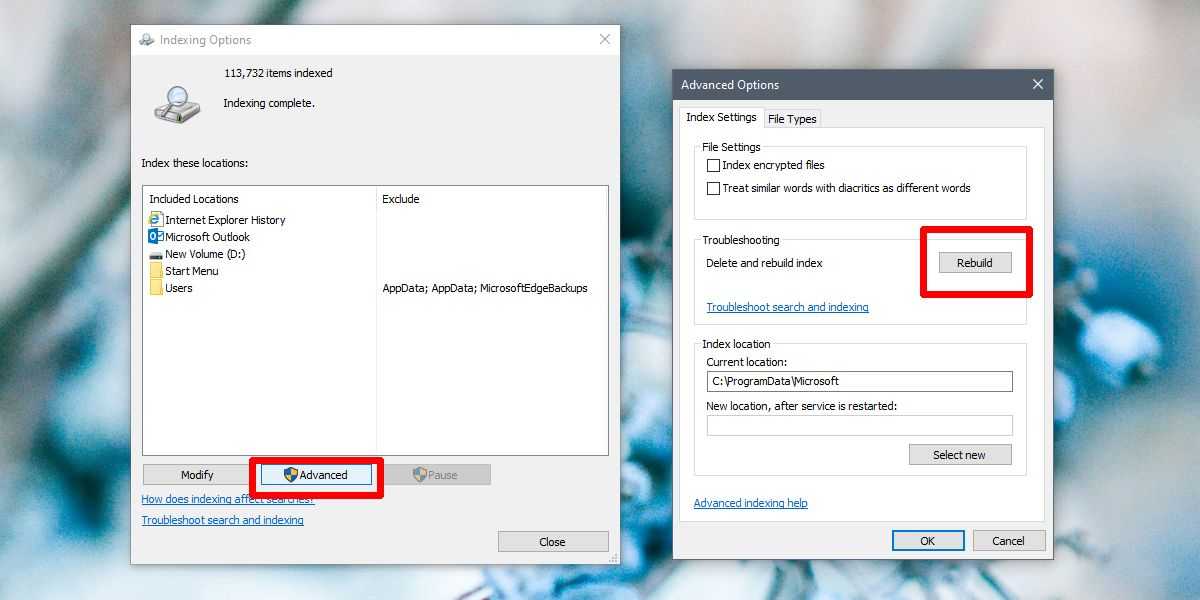This screenshot has height=600, width=1200.
Task: Toggle Treat similar words with diacritics checkbox
Action: click(x=713, y=188)
